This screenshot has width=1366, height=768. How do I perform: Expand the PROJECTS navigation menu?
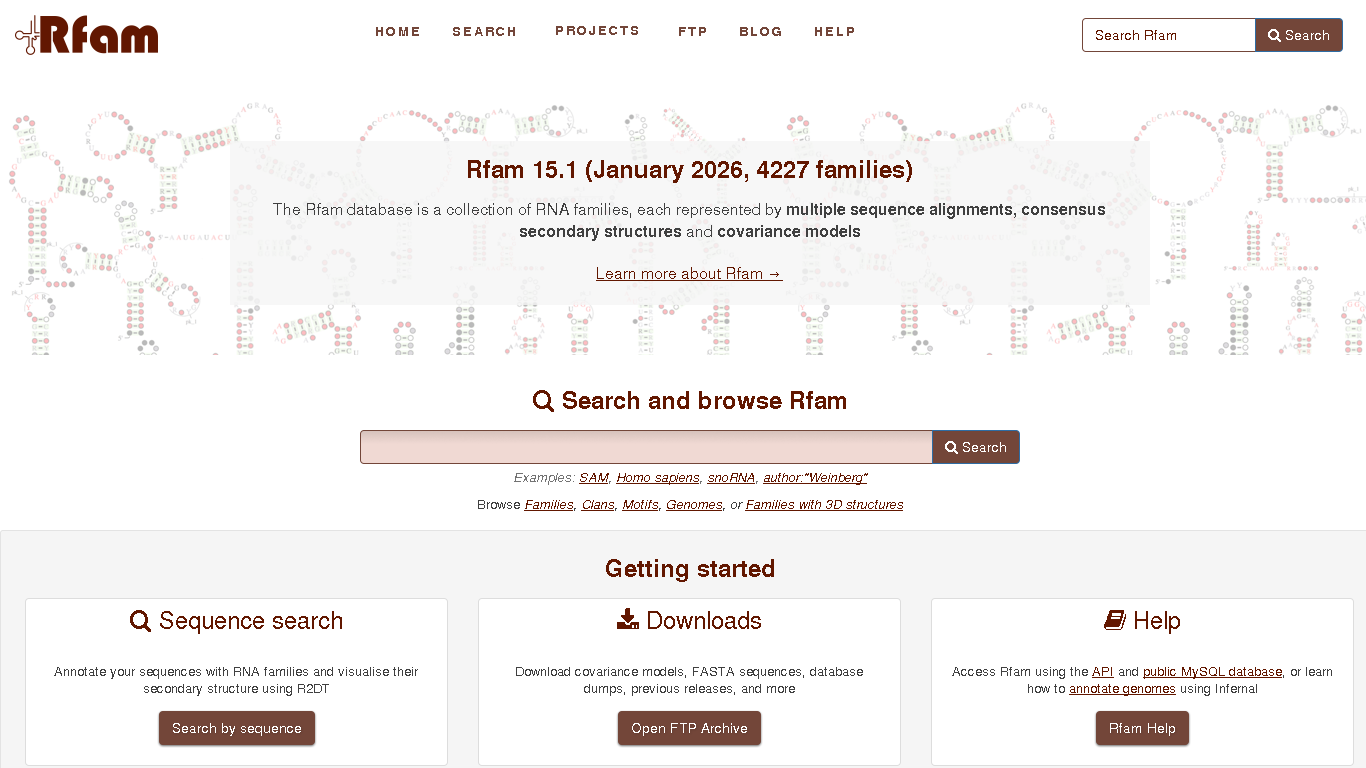597,31
